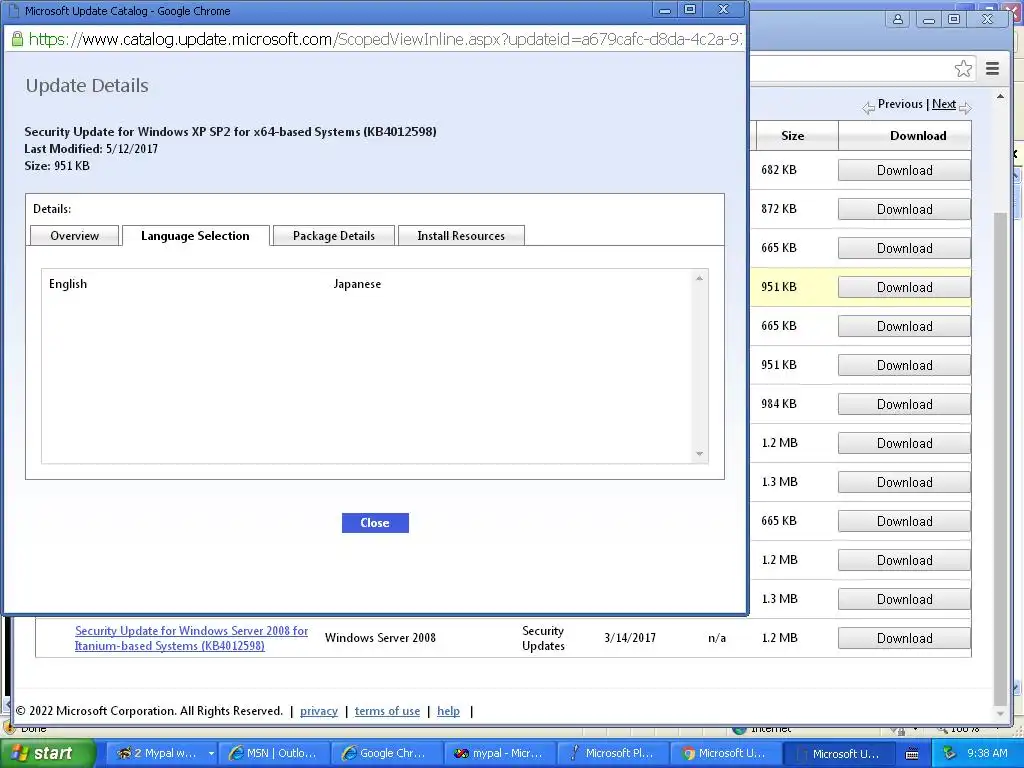Viewport: 1024px width, 768px height.
Task: Bookmark this page with the star icon
Action: pos(963,69)
